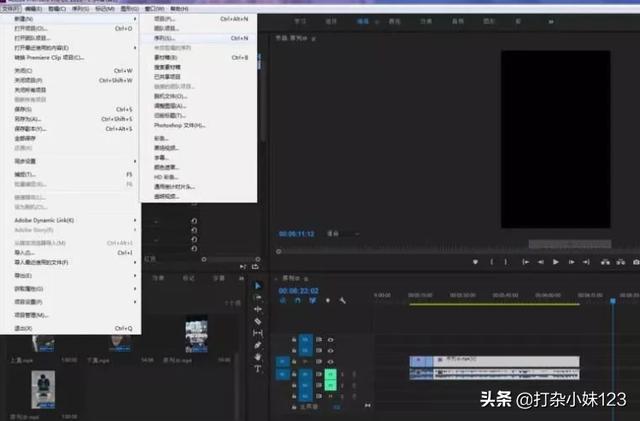Select the Track Select Forward tool
640x421 pixels.
click(258, 298)
